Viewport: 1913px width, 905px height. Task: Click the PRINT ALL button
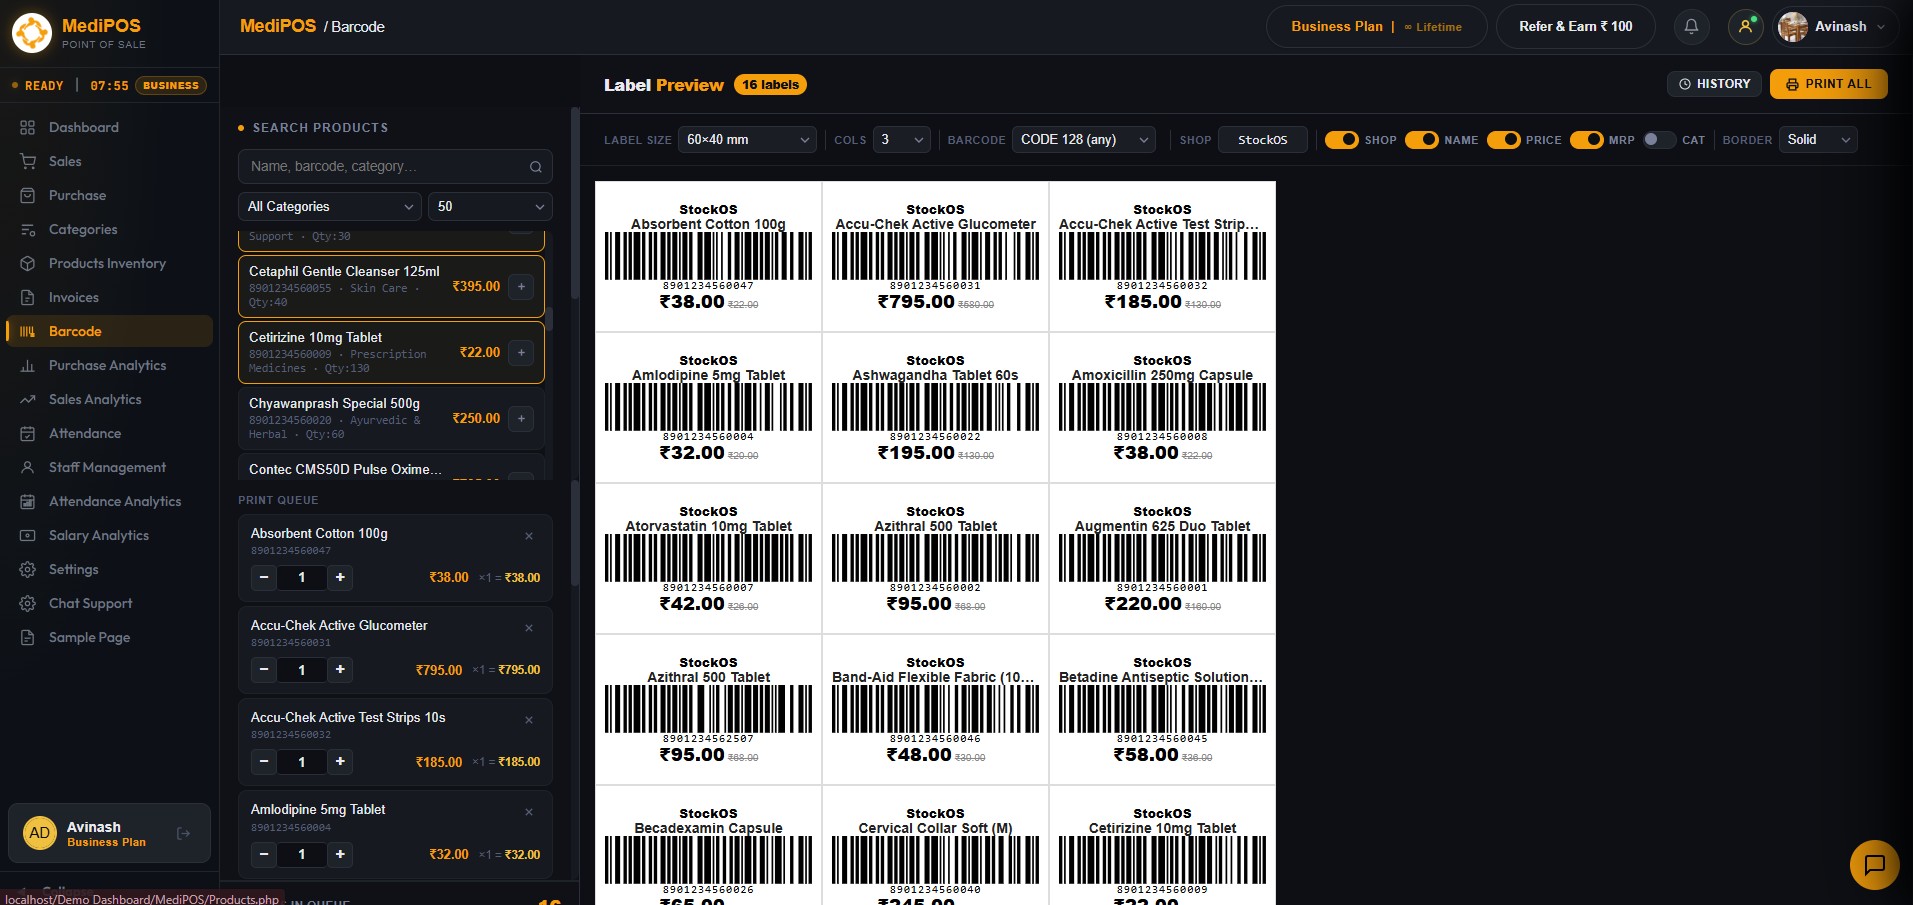tap(1828, 84)
